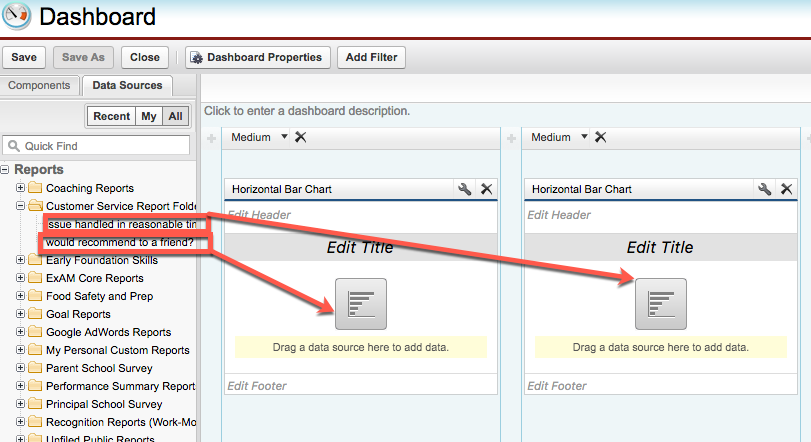The height and width of the screenshot is (442, 811).
Task: Select the Performance Summary Report folder label
Action: (121, 386)
